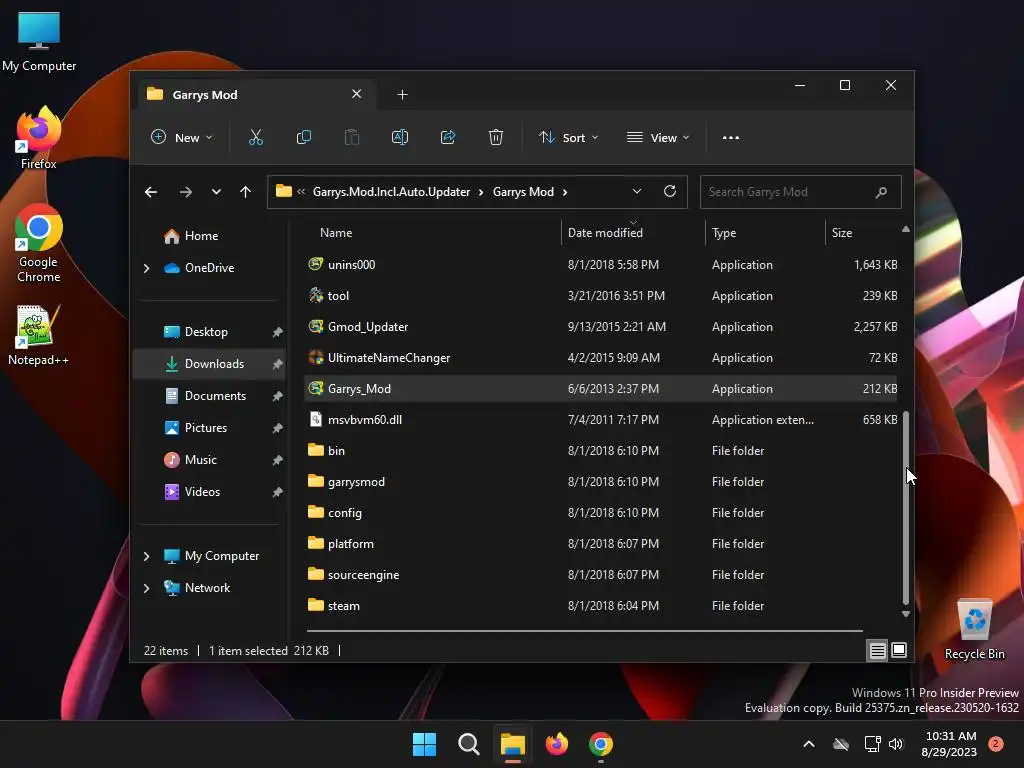Switch to details view layout icon

(x=877, y=650)
